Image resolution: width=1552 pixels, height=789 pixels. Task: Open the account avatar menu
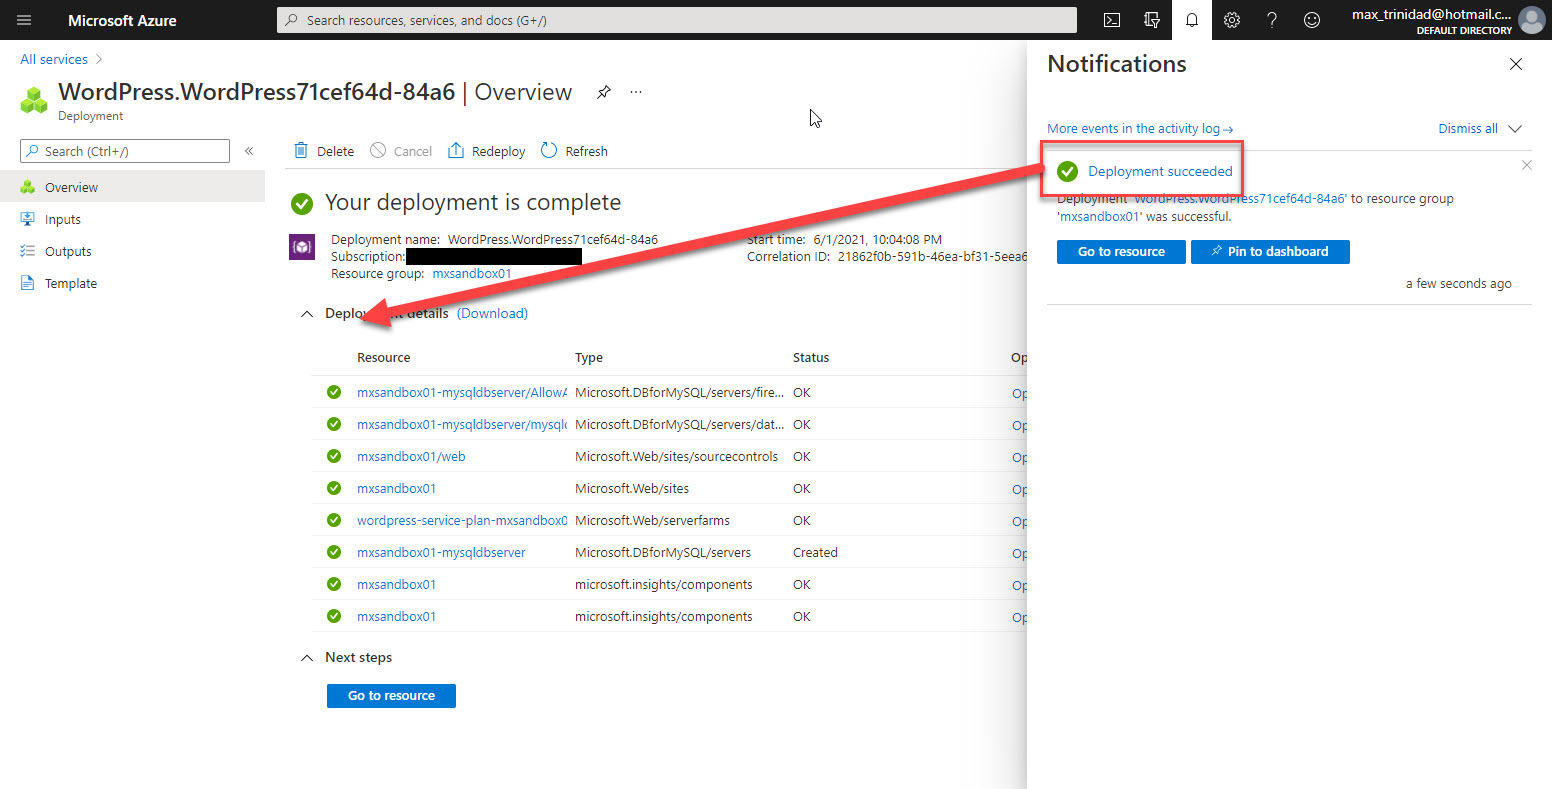click(1531, 20)
